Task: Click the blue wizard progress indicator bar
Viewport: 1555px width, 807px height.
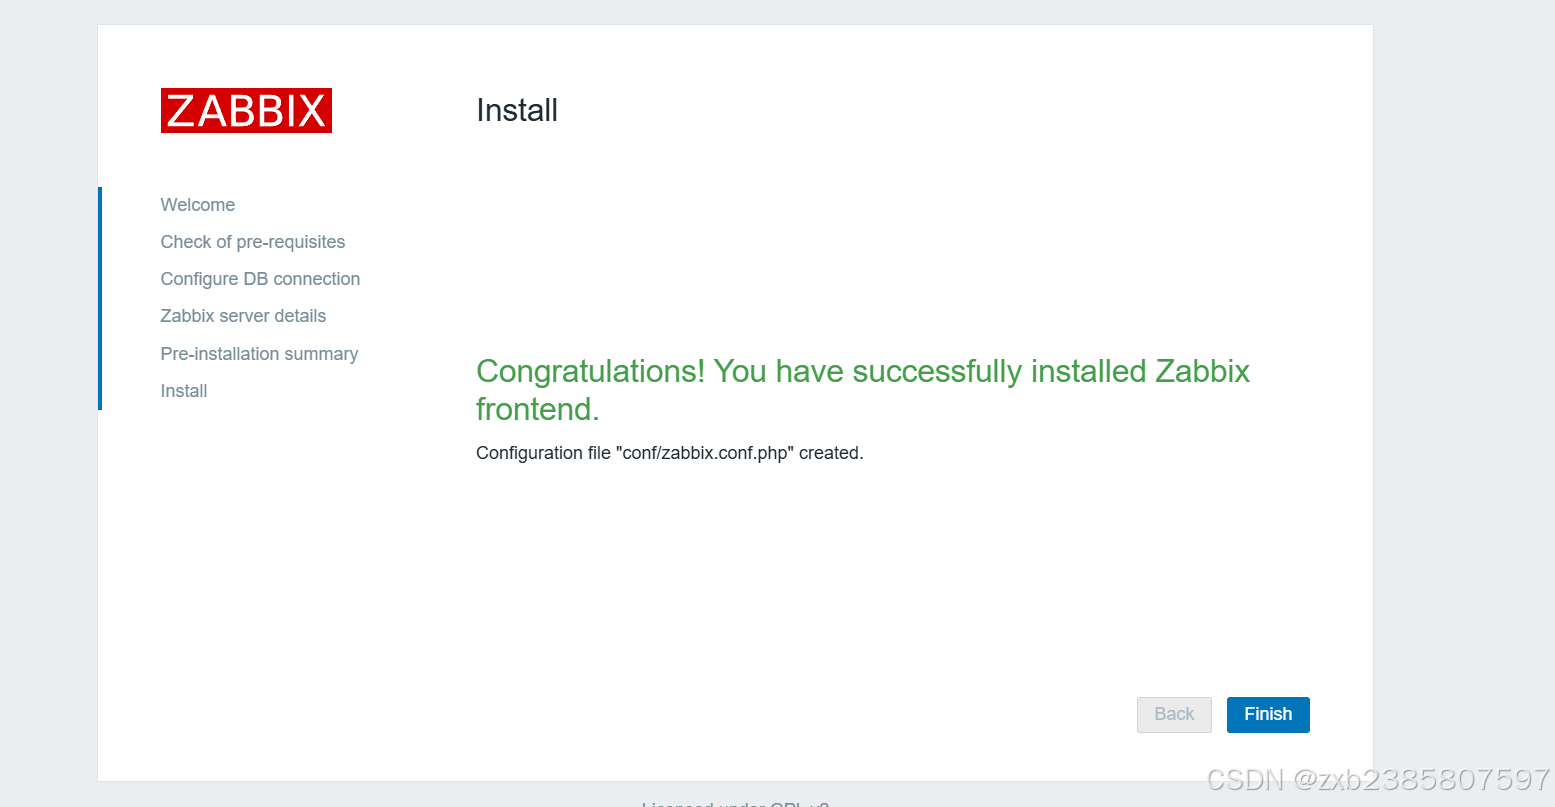Action: (x=100, y=297)
